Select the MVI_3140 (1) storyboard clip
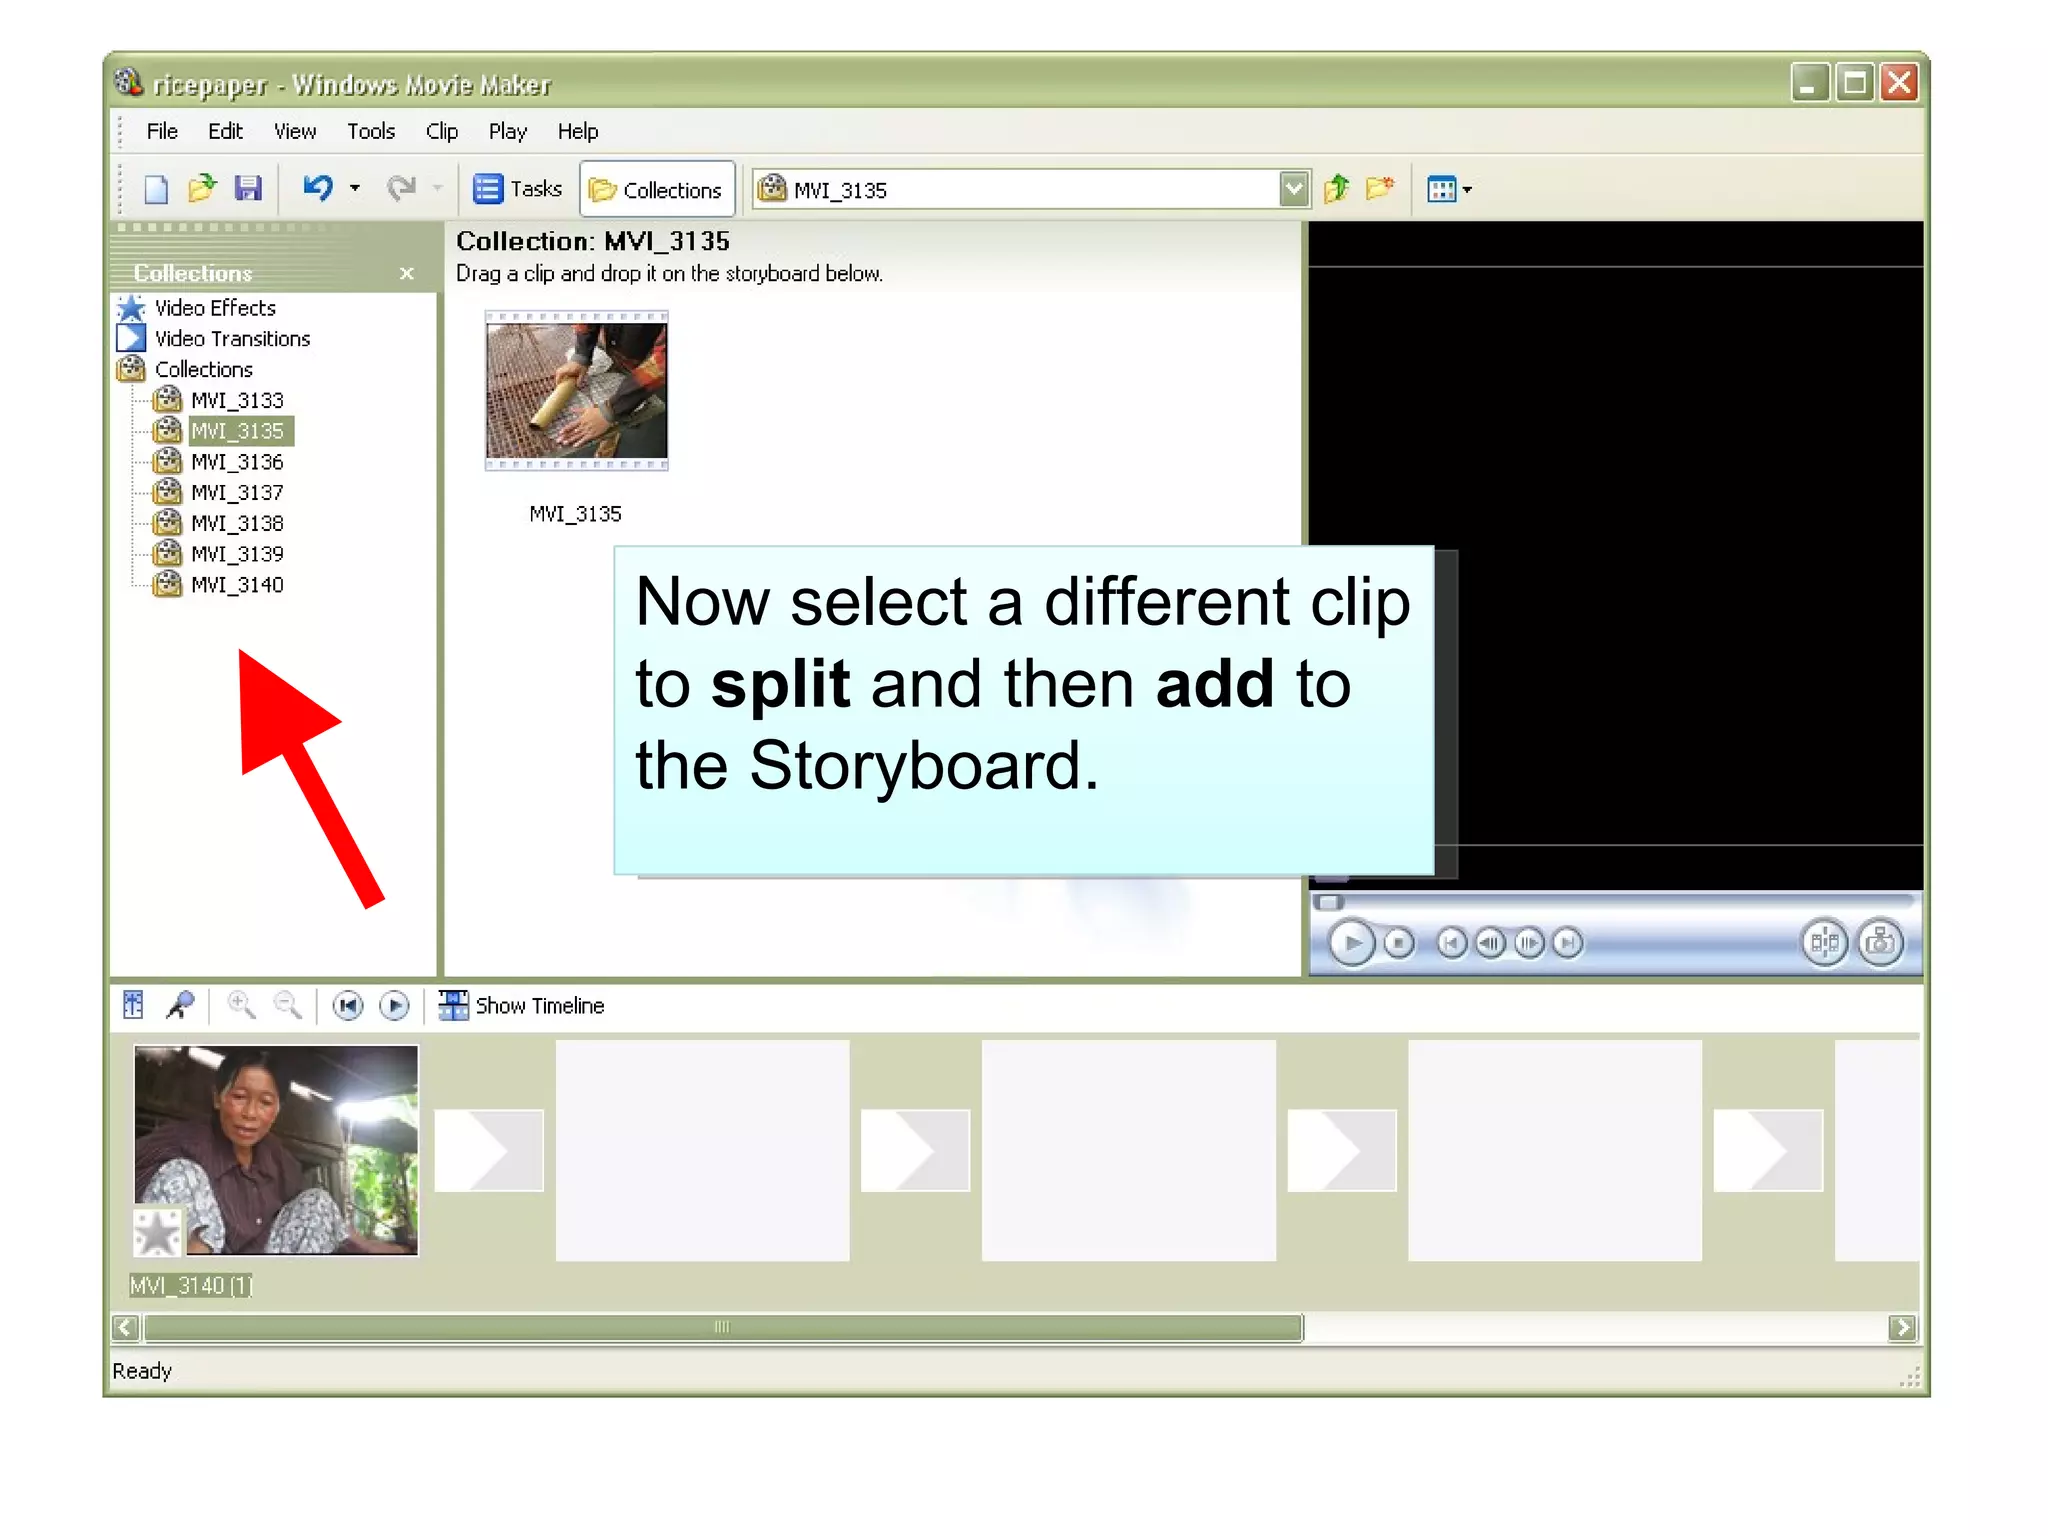 pos(276,1150)
